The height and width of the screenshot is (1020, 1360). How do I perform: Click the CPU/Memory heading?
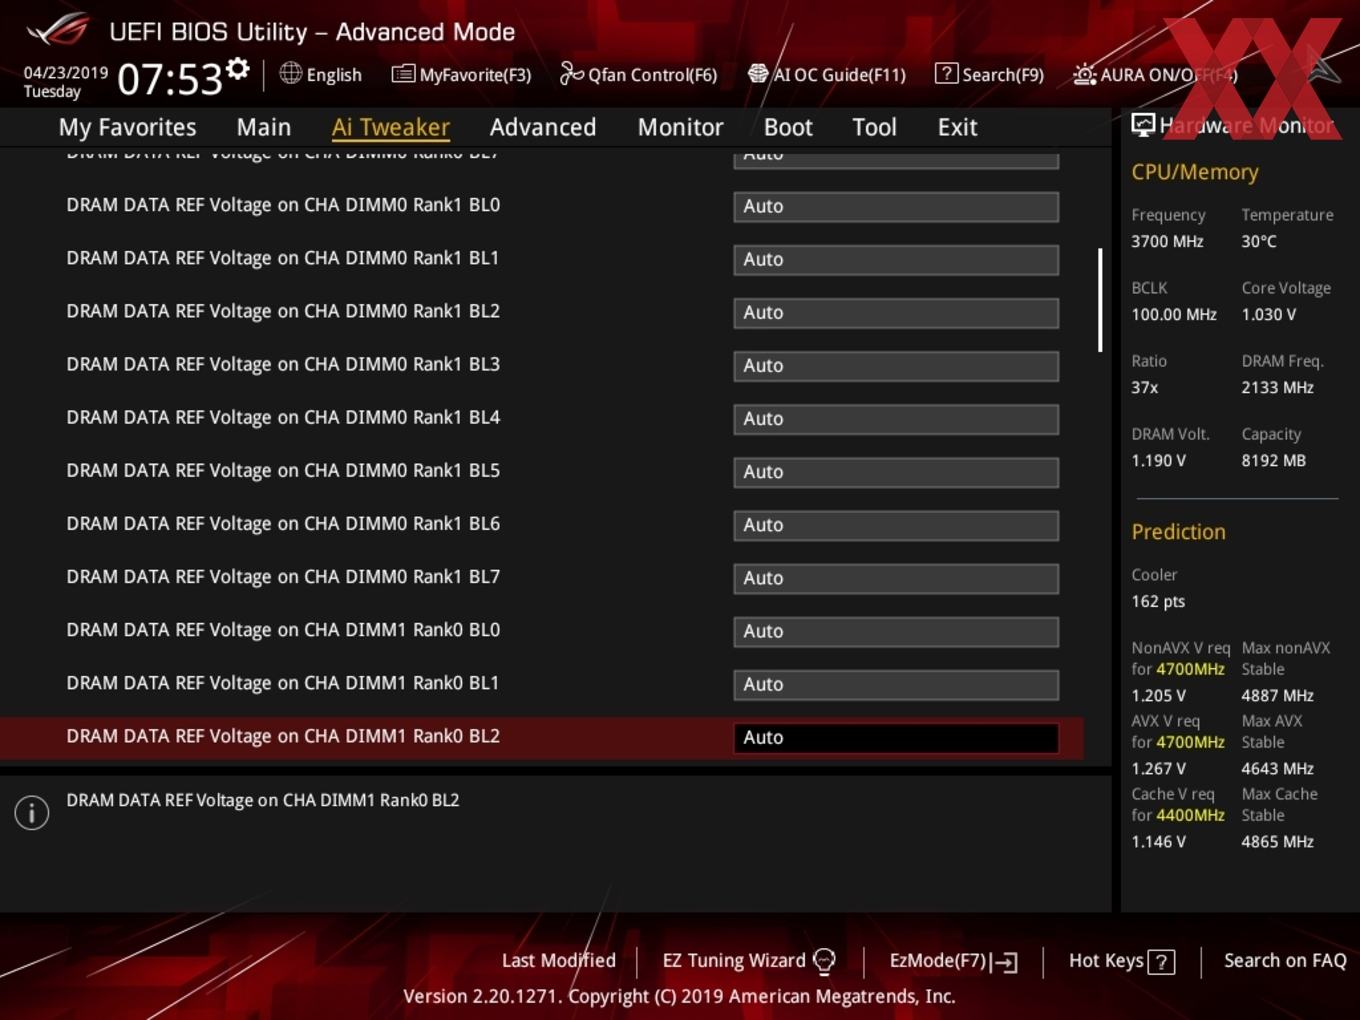tap(1194, 172)
